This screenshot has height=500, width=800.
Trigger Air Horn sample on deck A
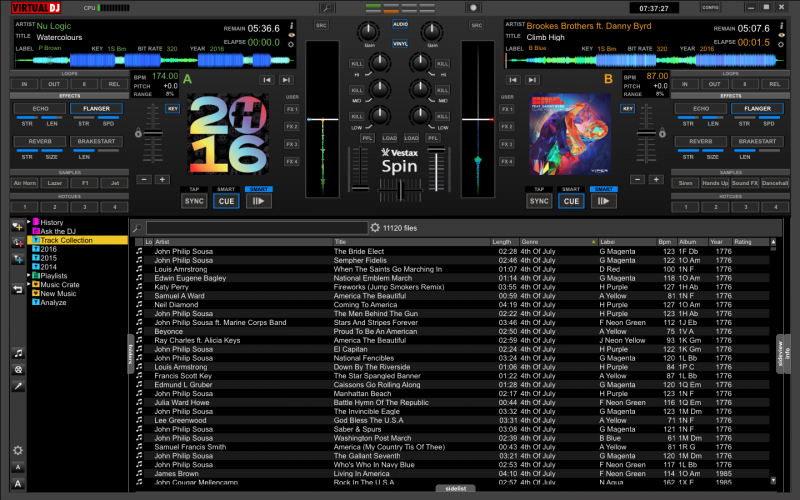tap(25, 183)
